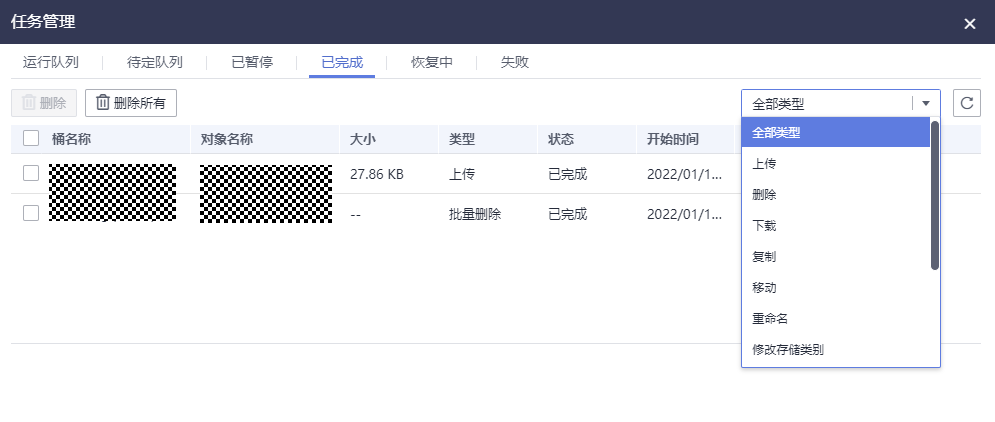Click the 对象名称 column header
995x422 pixels.
(x=227, y=139)
